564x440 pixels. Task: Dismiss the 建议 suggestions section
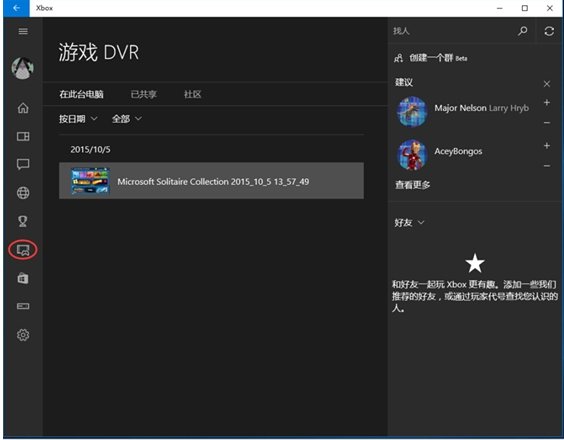click(547, 84)
